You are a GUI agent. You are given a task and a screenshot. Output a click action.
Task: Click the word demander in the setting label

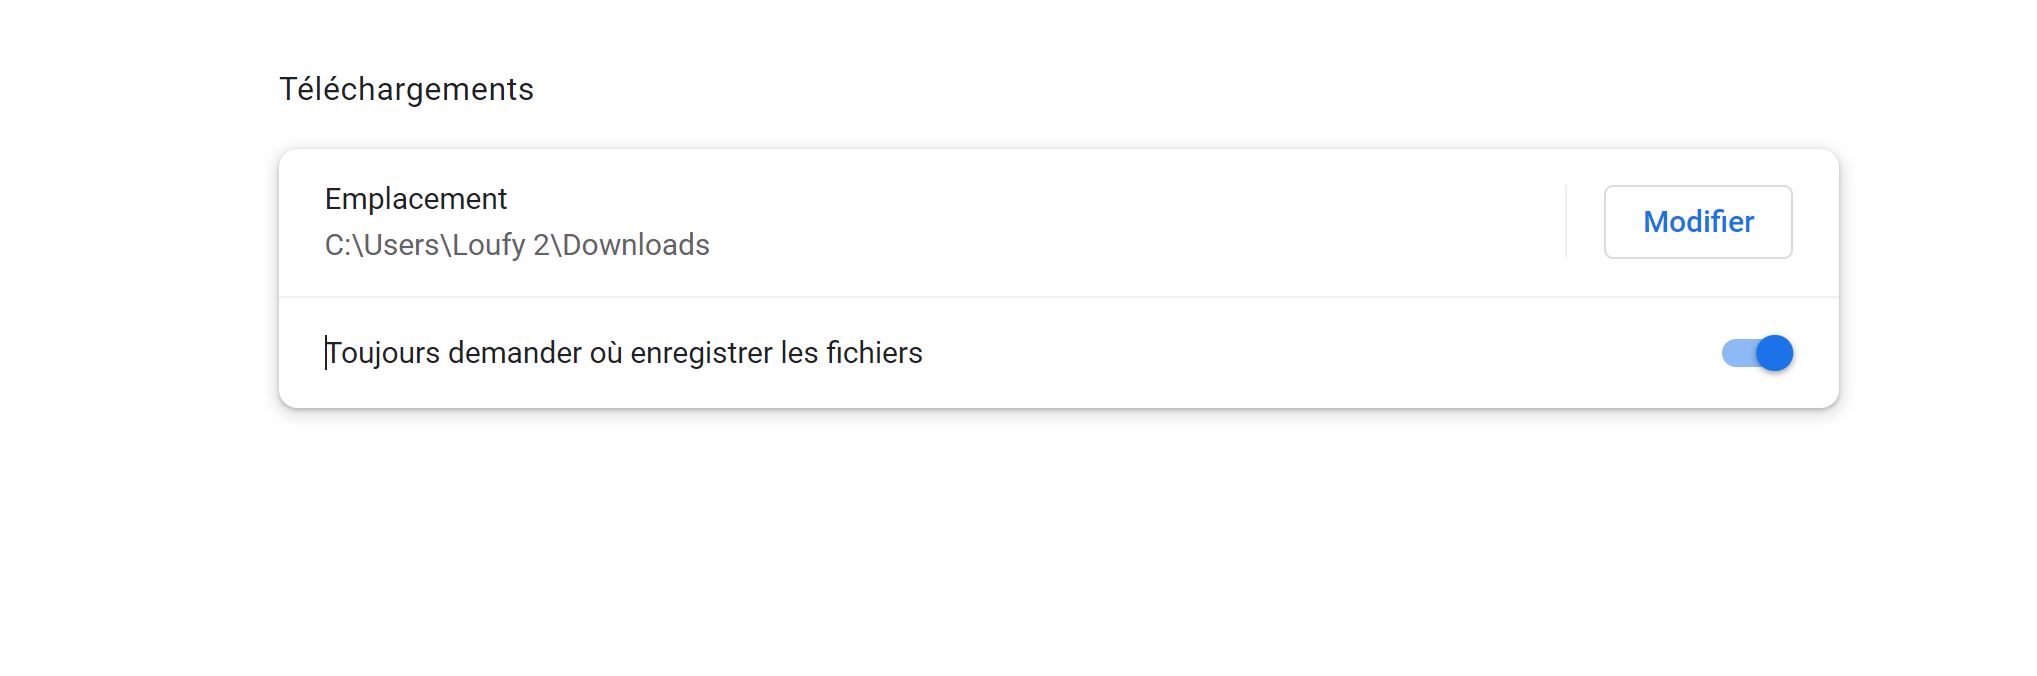(x=514, y=353)
